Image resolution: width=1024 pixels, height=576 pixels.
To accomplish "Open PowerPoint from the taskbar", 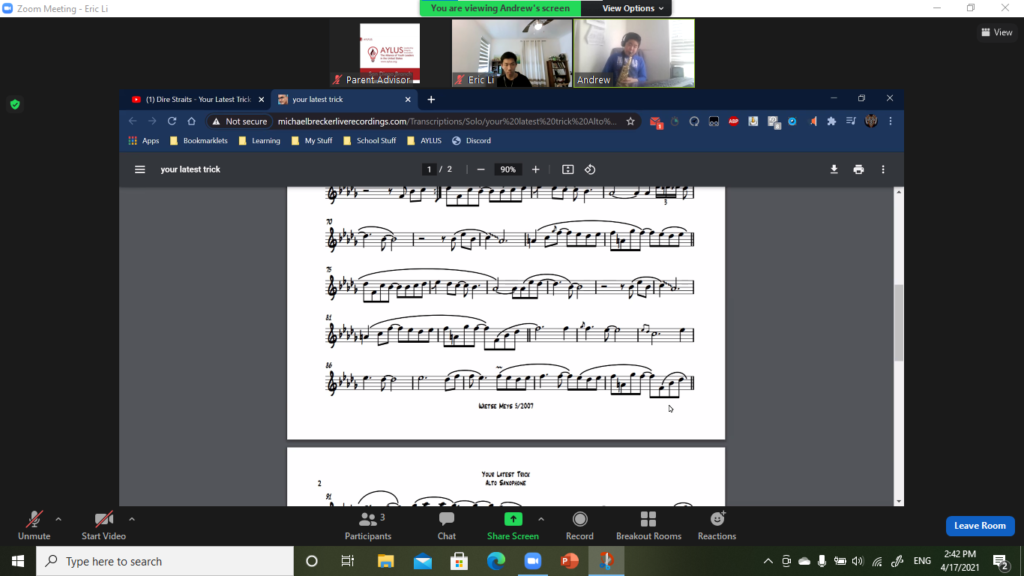I will (x=569, y=561).
